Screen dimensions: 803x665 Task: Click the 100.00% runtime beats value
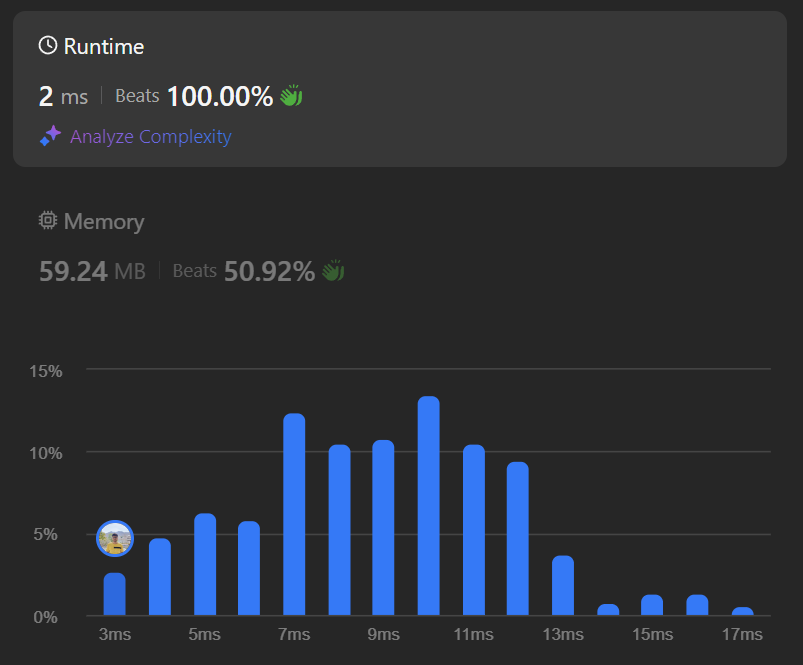pyautogui.click(x=219, y=97)
